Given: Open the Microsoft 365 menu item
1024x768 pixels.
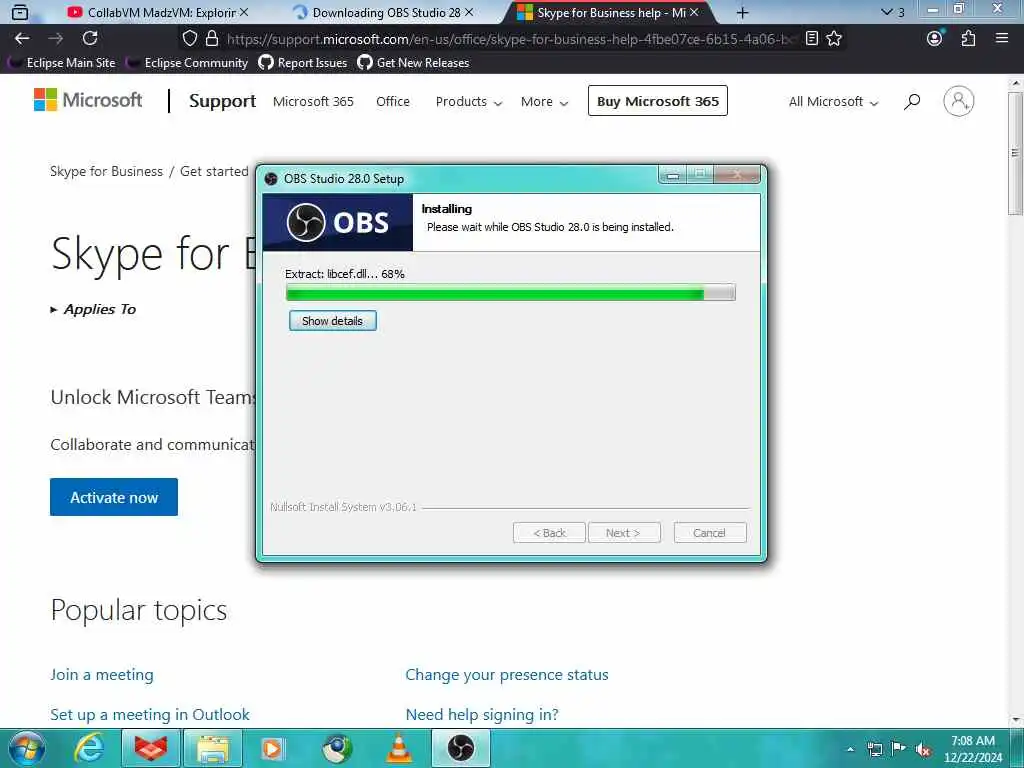Looking at the screenshot, I should [313, 102].
